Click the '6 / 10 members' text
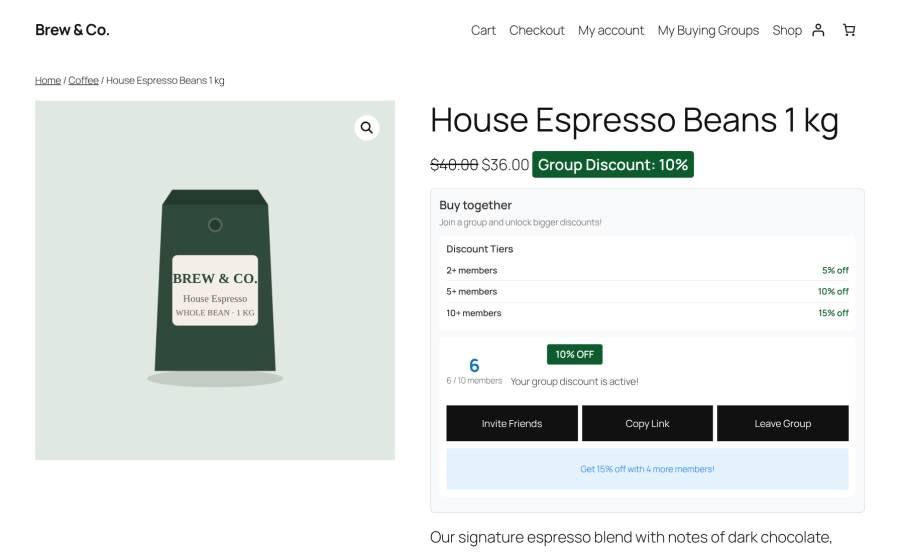This screenshot has width=900, height=552. 474,380
